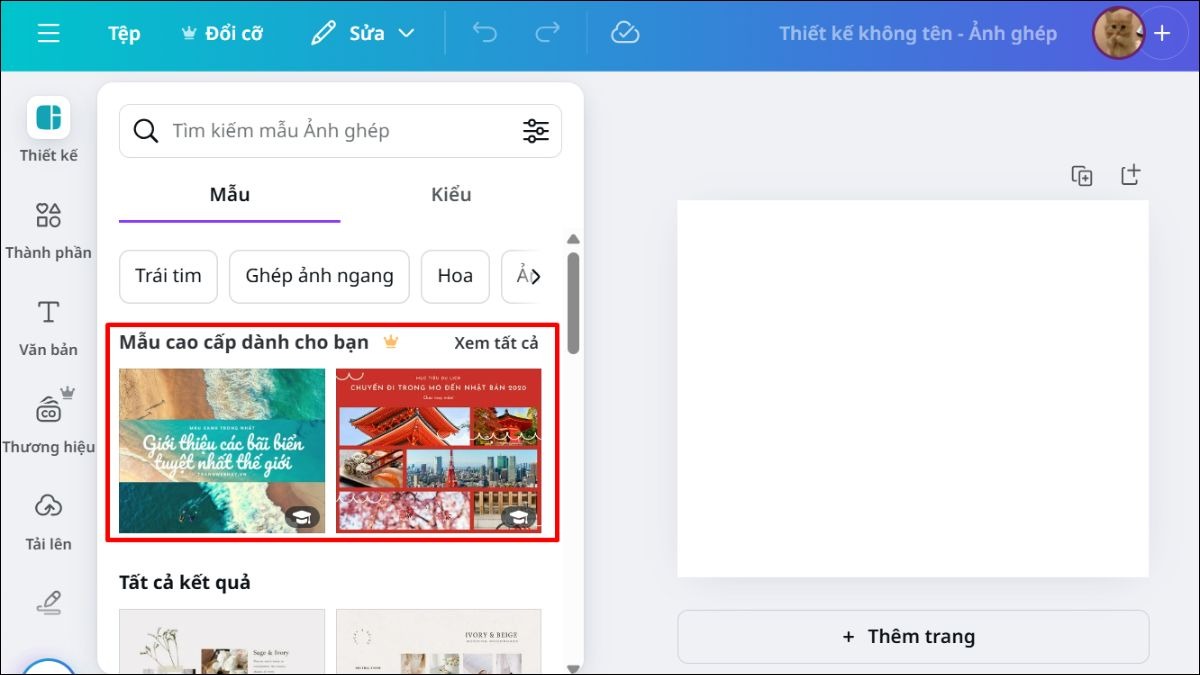Viewport: 1200px width, 675px height.
Task: Add a new page with top-right icon
Action: coord(1130,175)
